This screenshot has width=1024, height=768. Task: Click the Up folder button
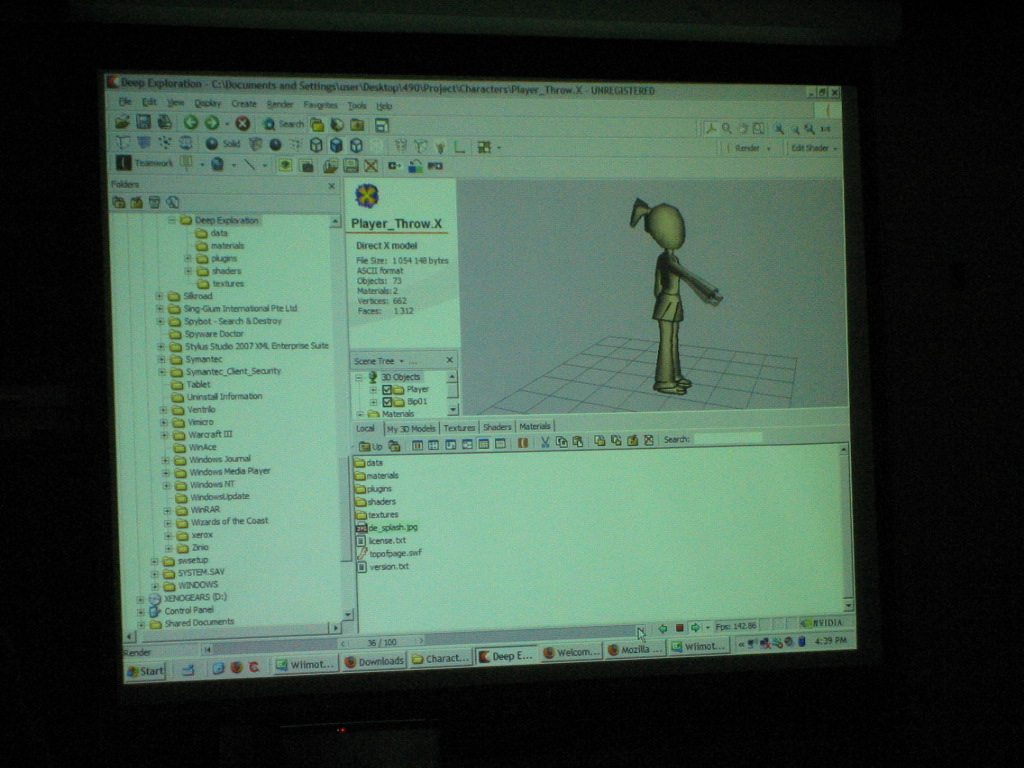[370, 446]
